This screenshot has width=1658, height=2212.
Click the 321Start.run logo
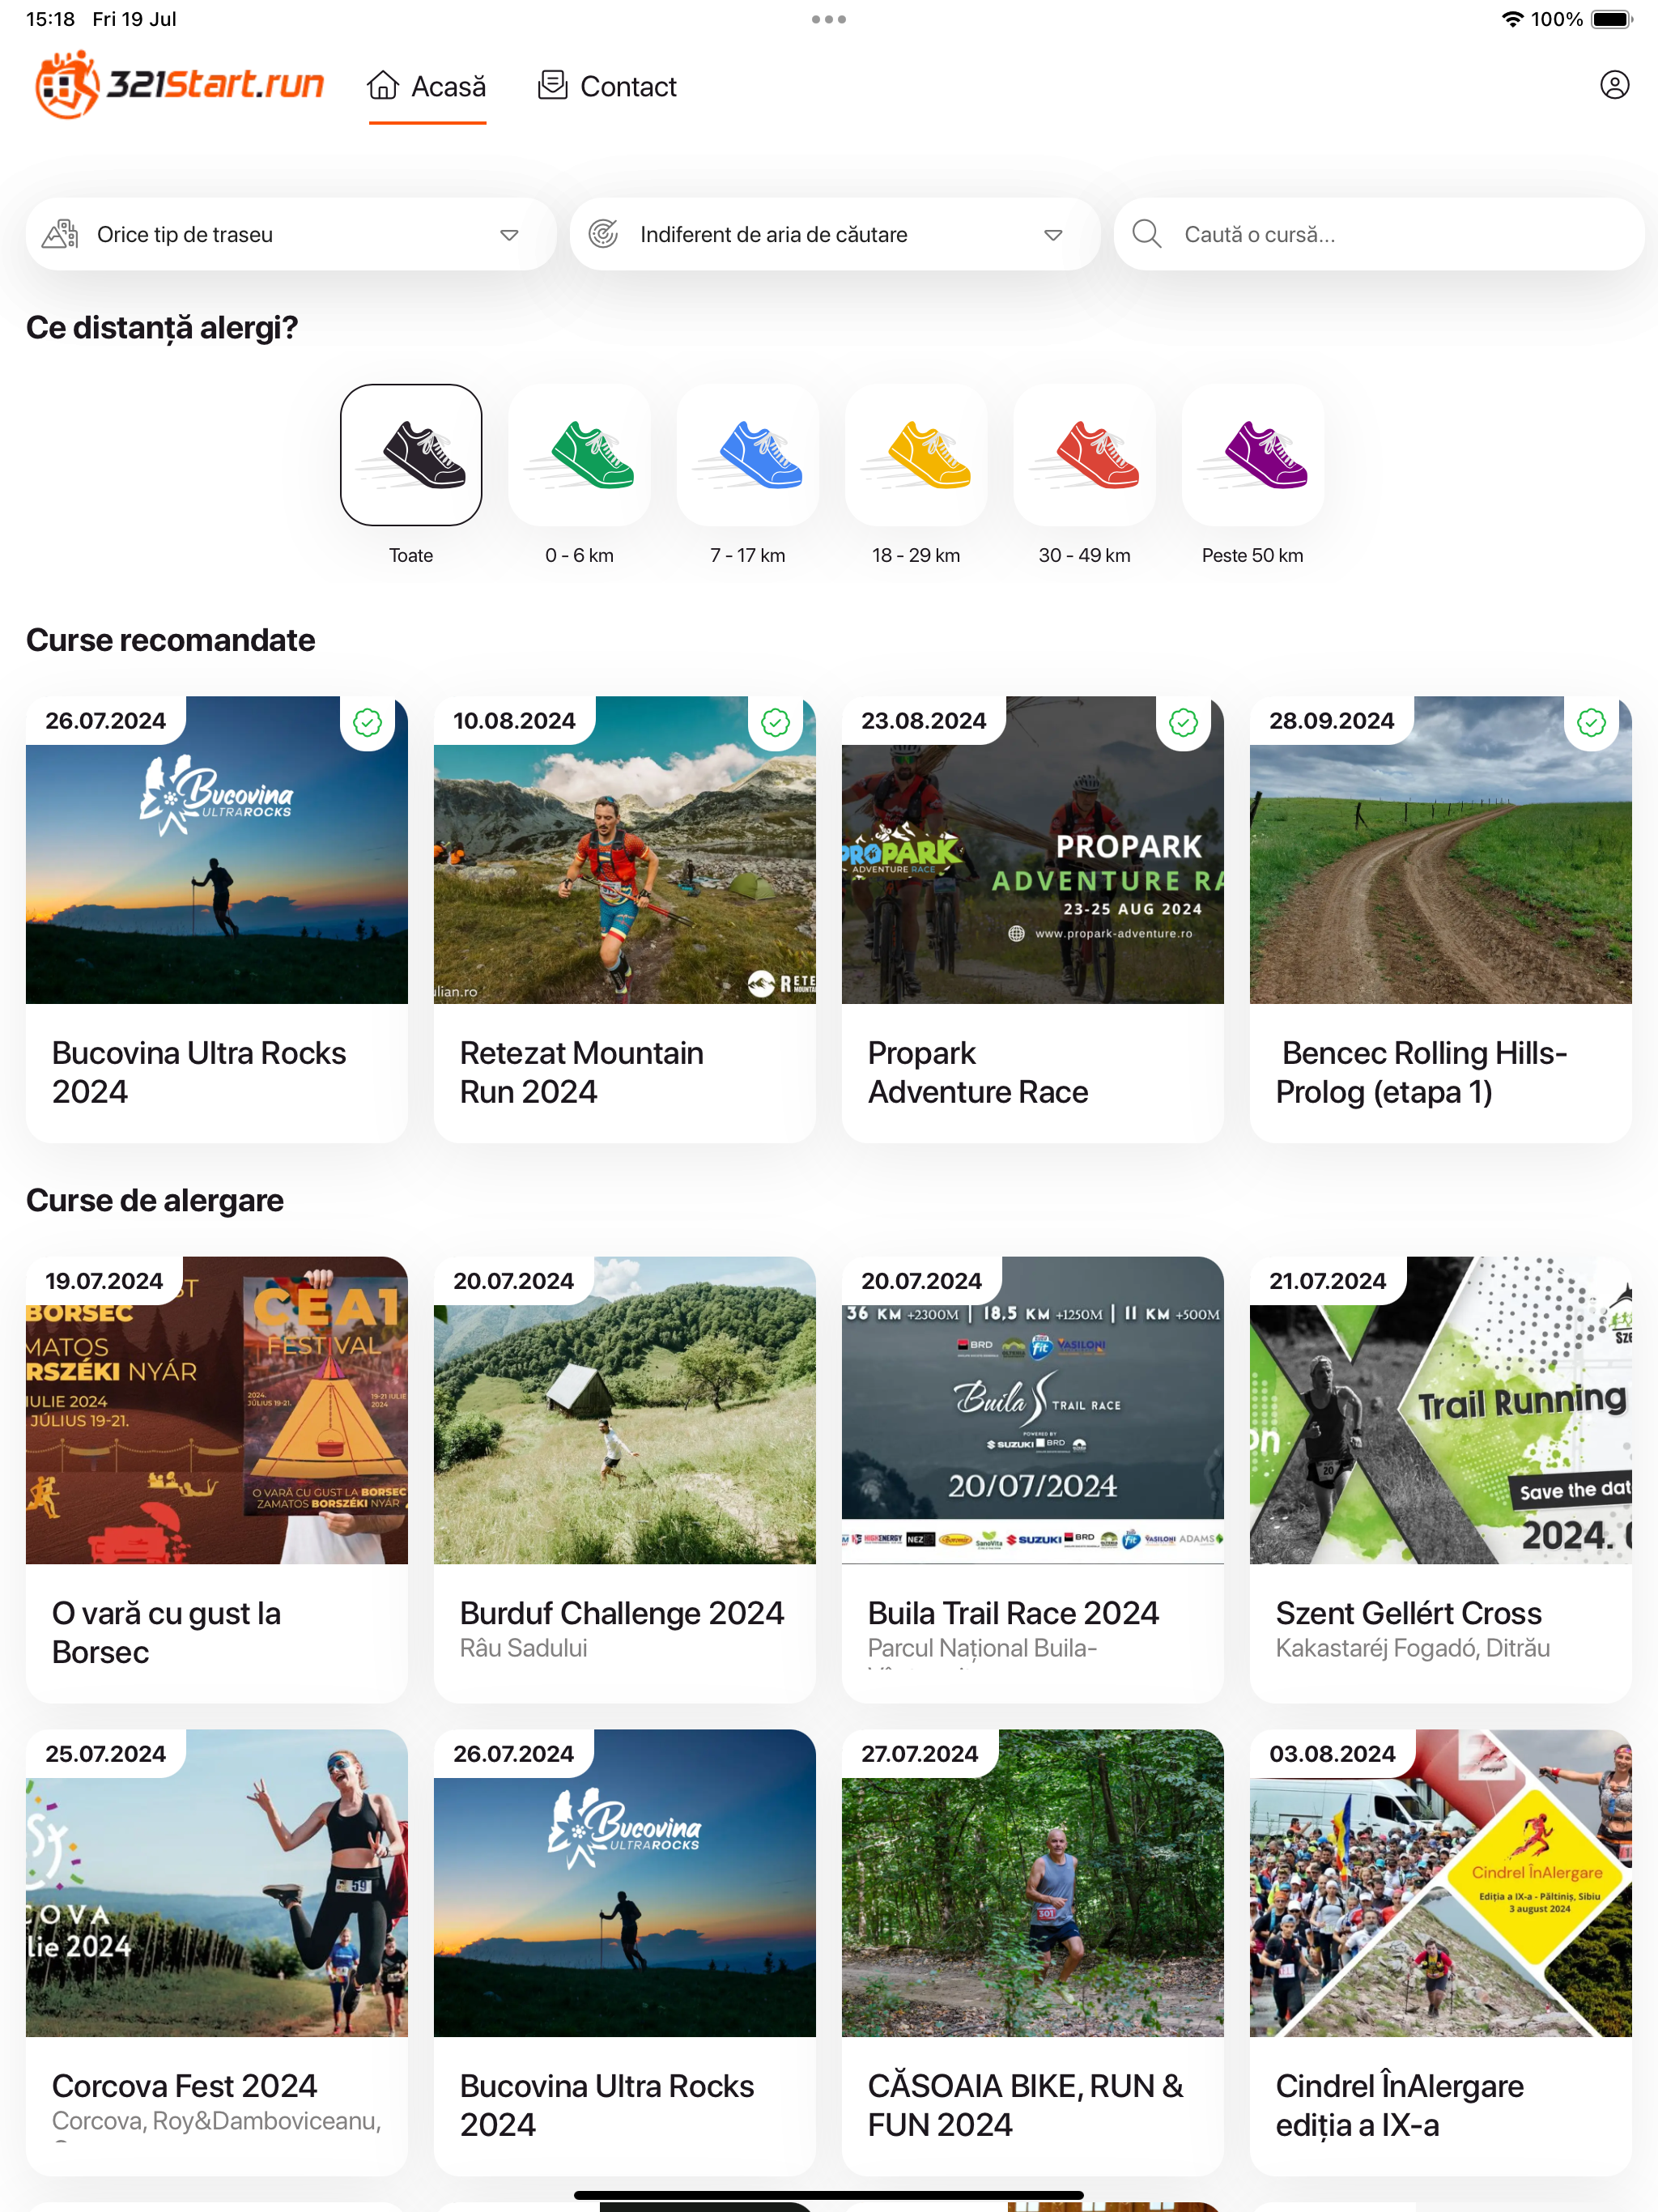180,85
